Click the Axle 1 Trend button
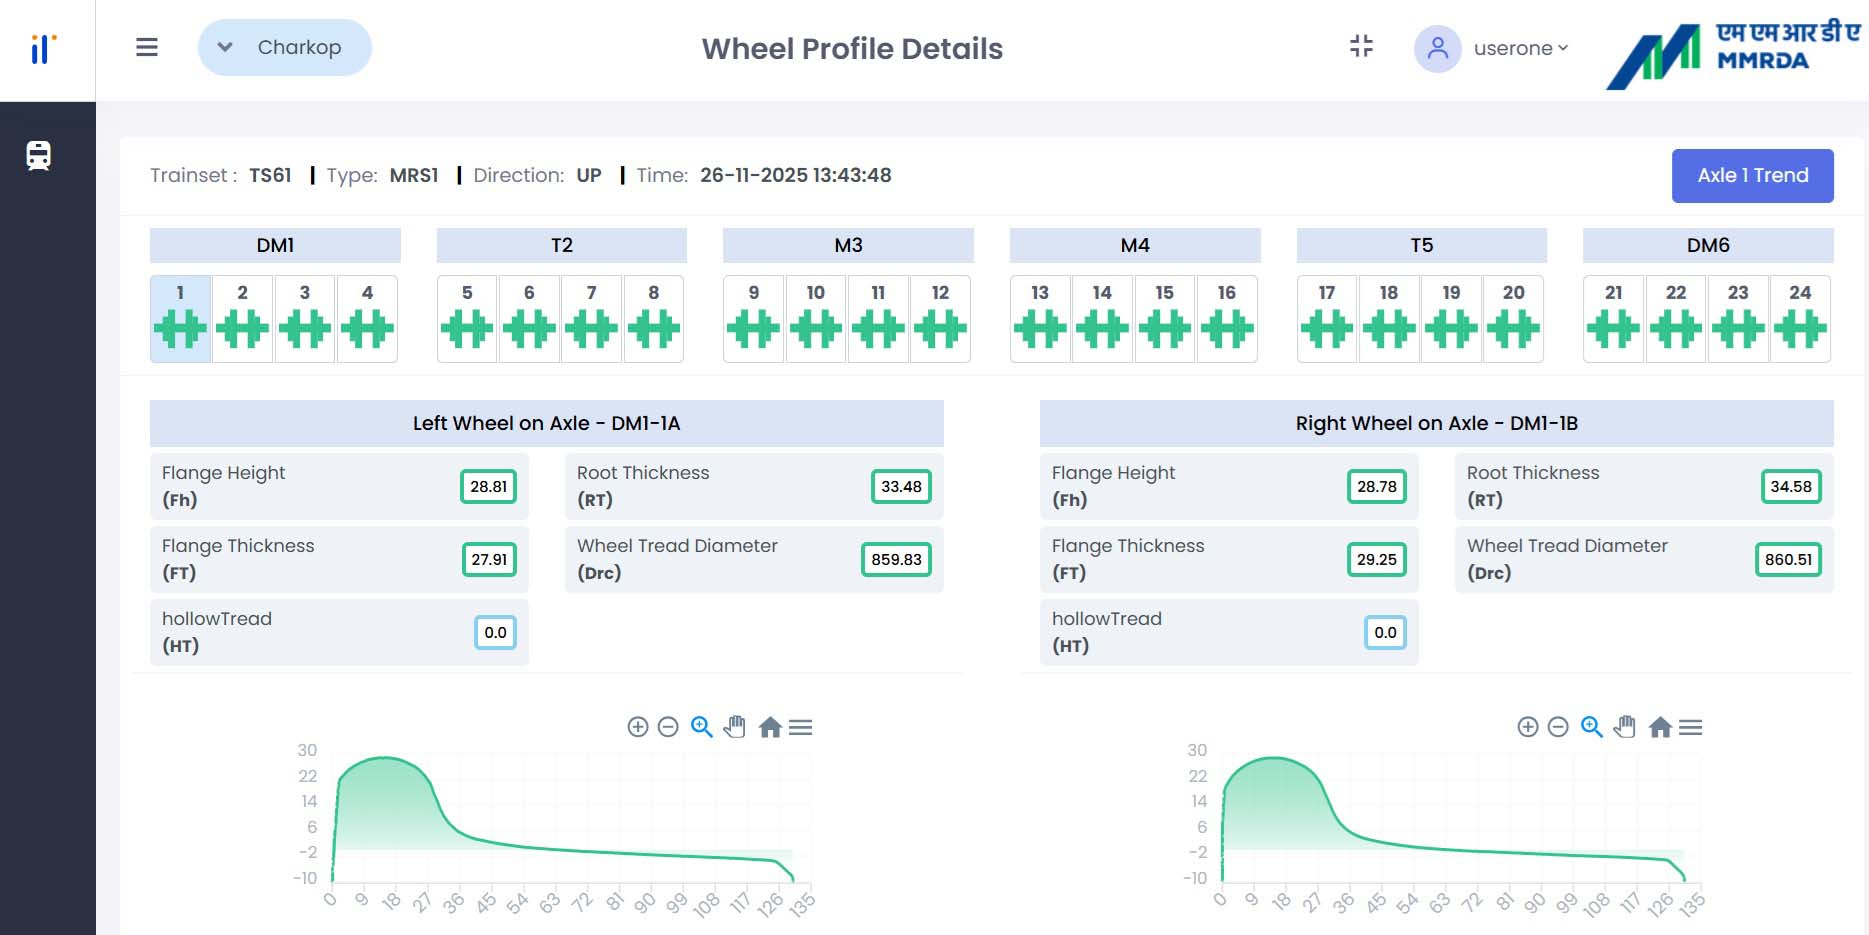 click(1752, 175)
